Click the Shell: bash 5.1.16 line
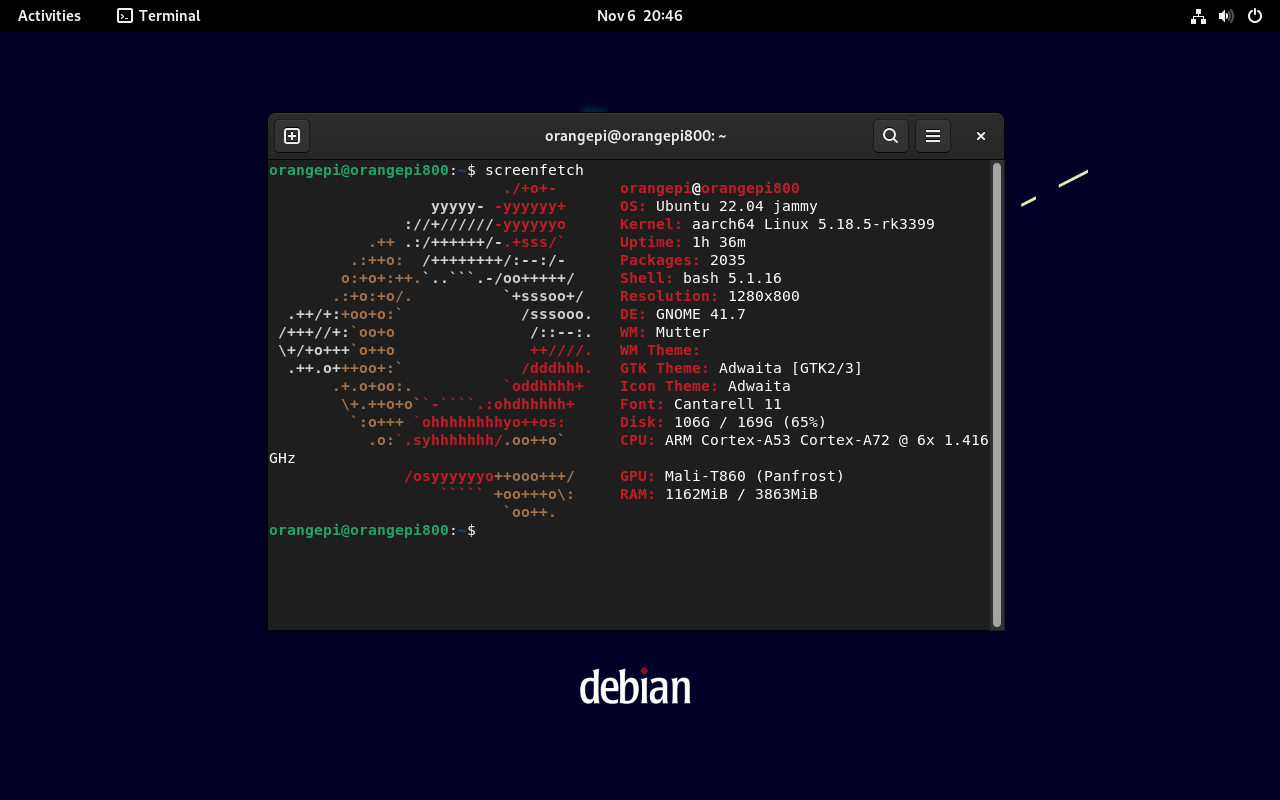The width and height of the screenshot is (1280, 800). pos(701,278)
